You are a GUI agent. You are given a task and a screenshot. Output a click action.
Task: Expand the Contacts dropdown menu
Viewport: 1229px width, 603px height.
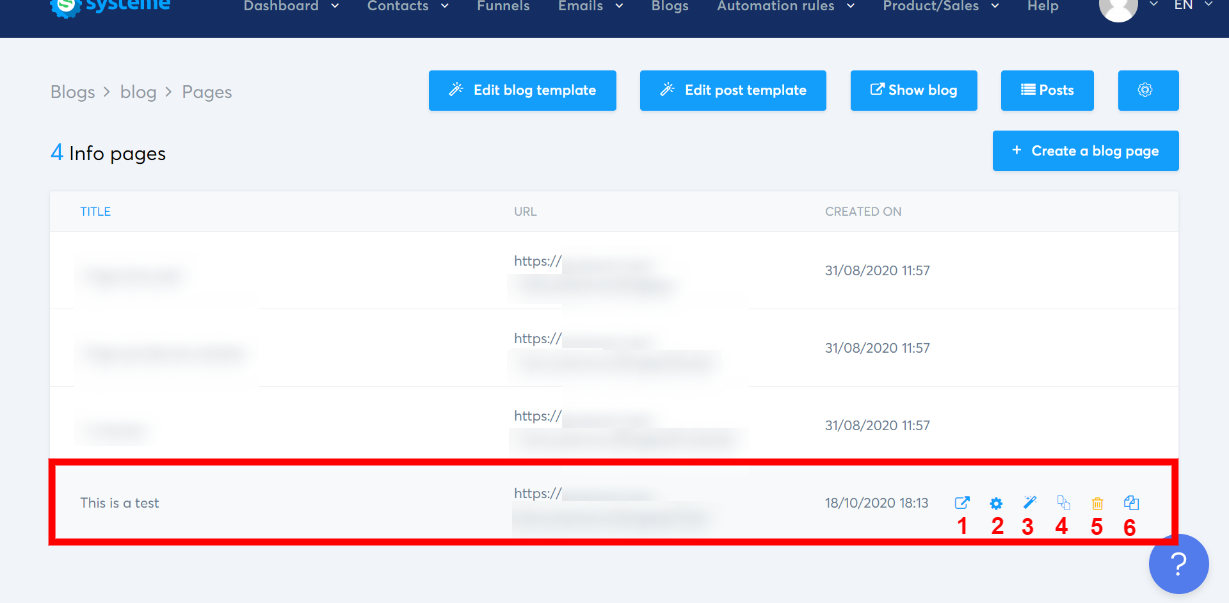(x=399, y=7)
